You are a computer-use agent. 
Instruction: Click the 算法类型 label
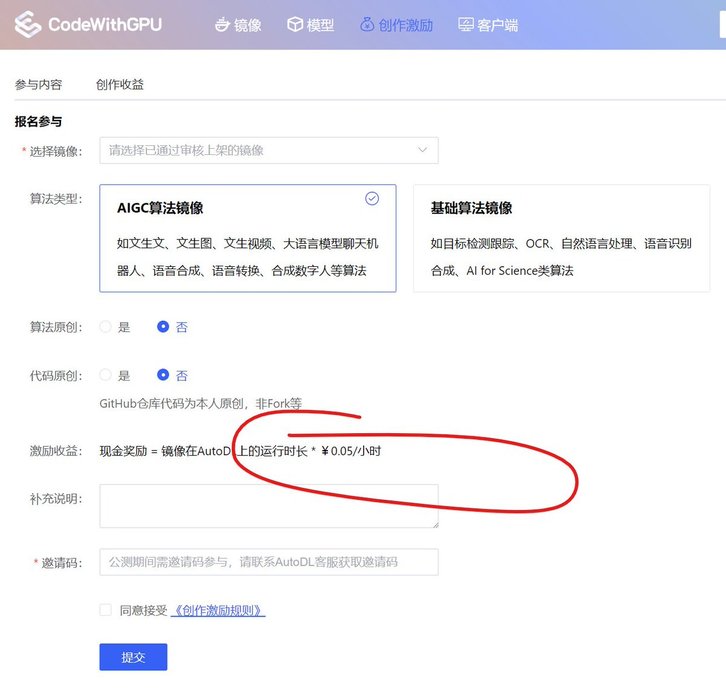point(56,199)
